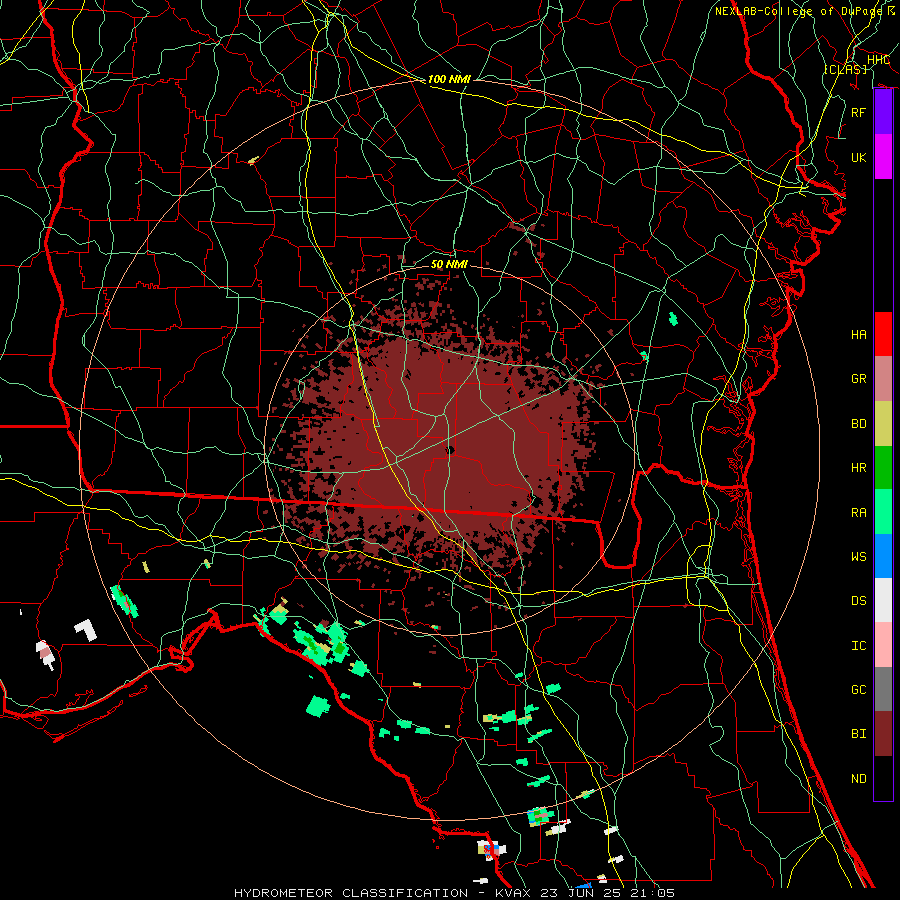Click the HA red legend swatch

(883, 334)
